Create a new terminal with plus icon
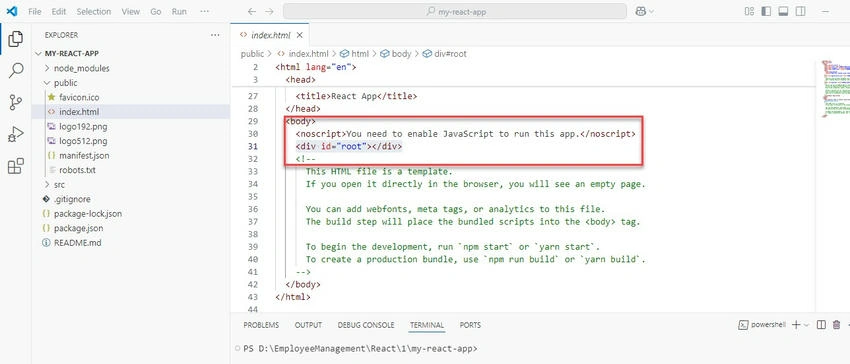This screenshot has height=364, width=850. click(796, 324)
